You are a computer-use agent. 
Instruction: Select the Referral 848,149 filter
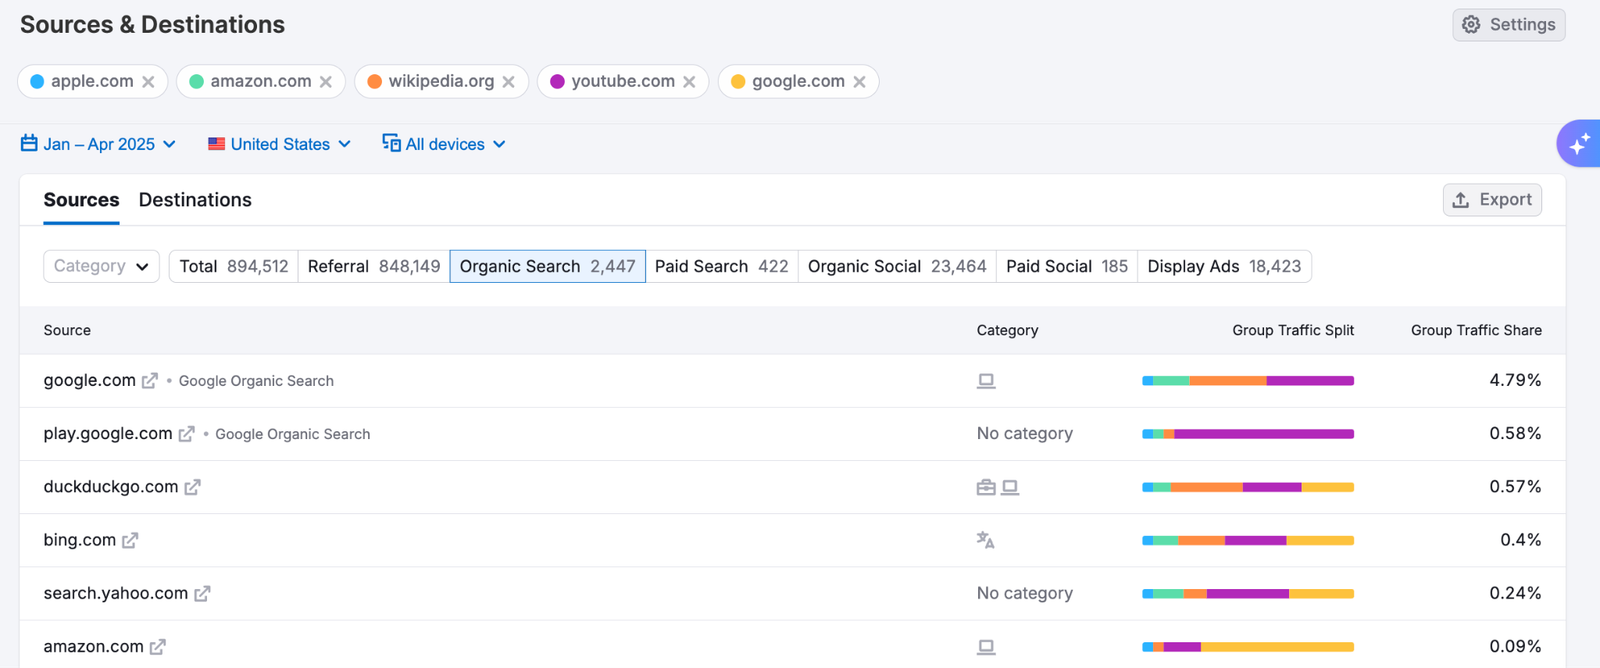coord(374,266)
